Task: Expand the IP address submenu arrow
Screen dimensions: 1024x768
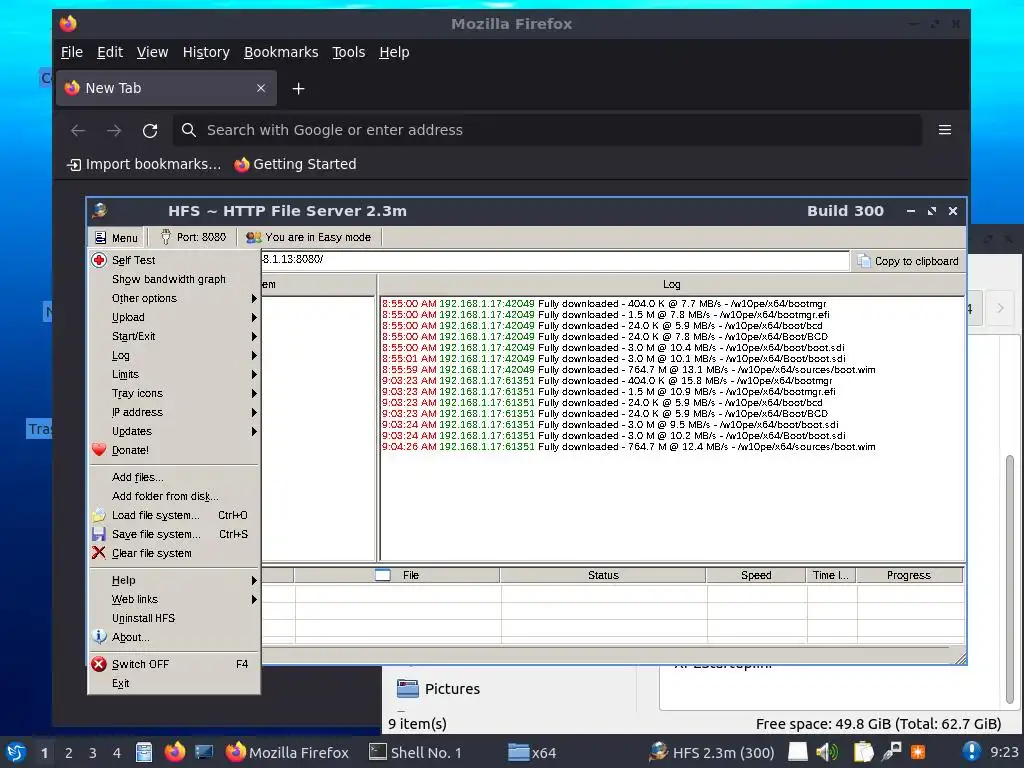Action: pyautogui.click(x=254, y=412)
